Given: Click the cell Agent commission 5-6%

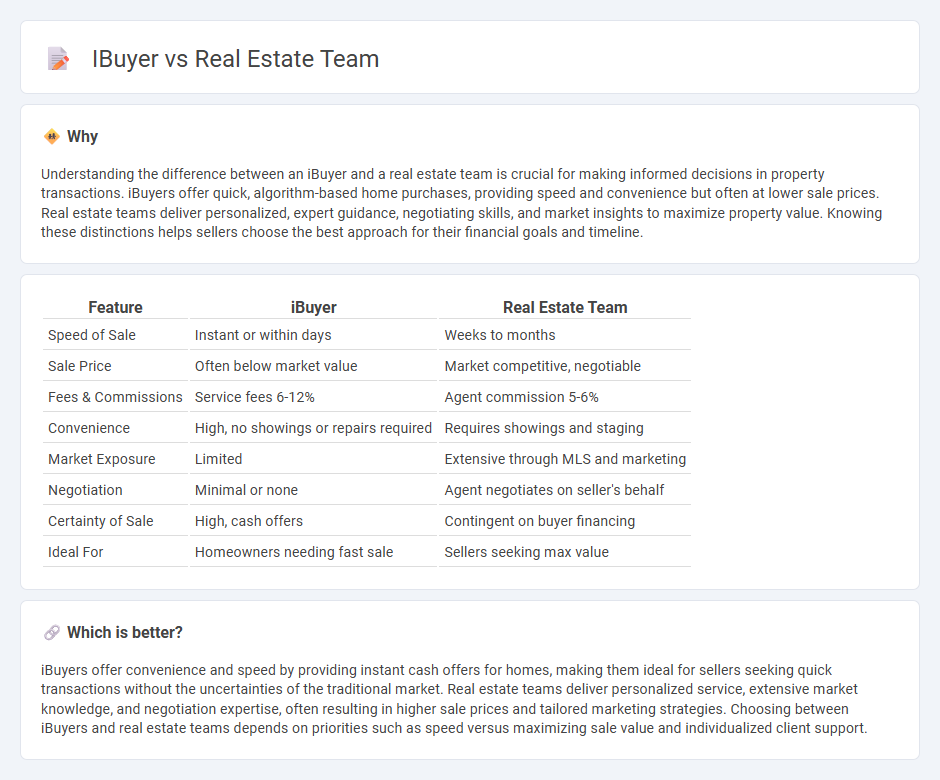Looking at the screenshot, I should click(522, 397).
